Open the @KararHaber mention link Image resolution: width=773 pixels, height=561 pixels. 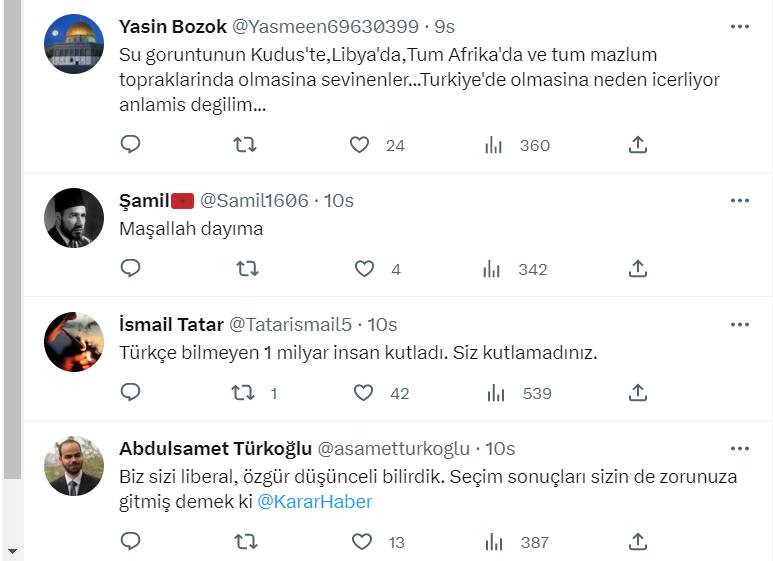click(x=315, y=502)
